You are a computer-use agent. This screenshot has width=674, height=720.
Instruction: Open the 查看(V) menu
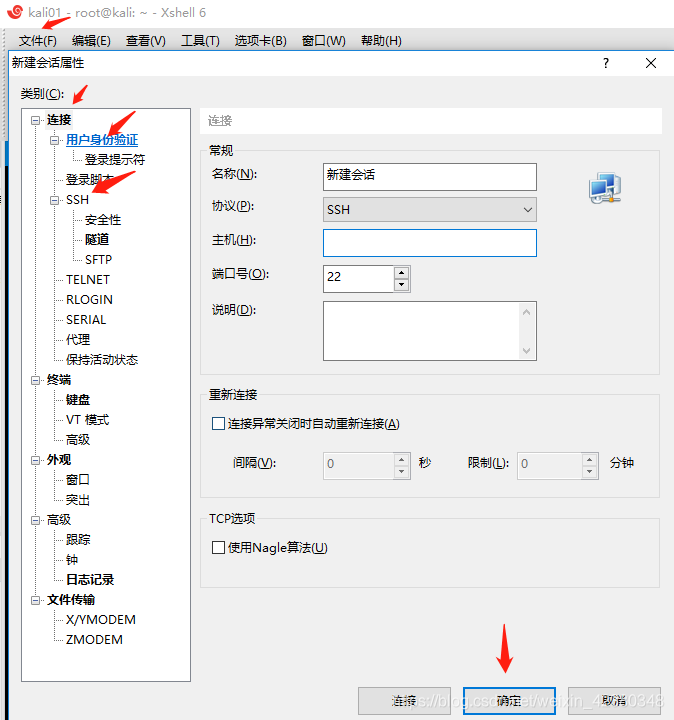point(146,41)
